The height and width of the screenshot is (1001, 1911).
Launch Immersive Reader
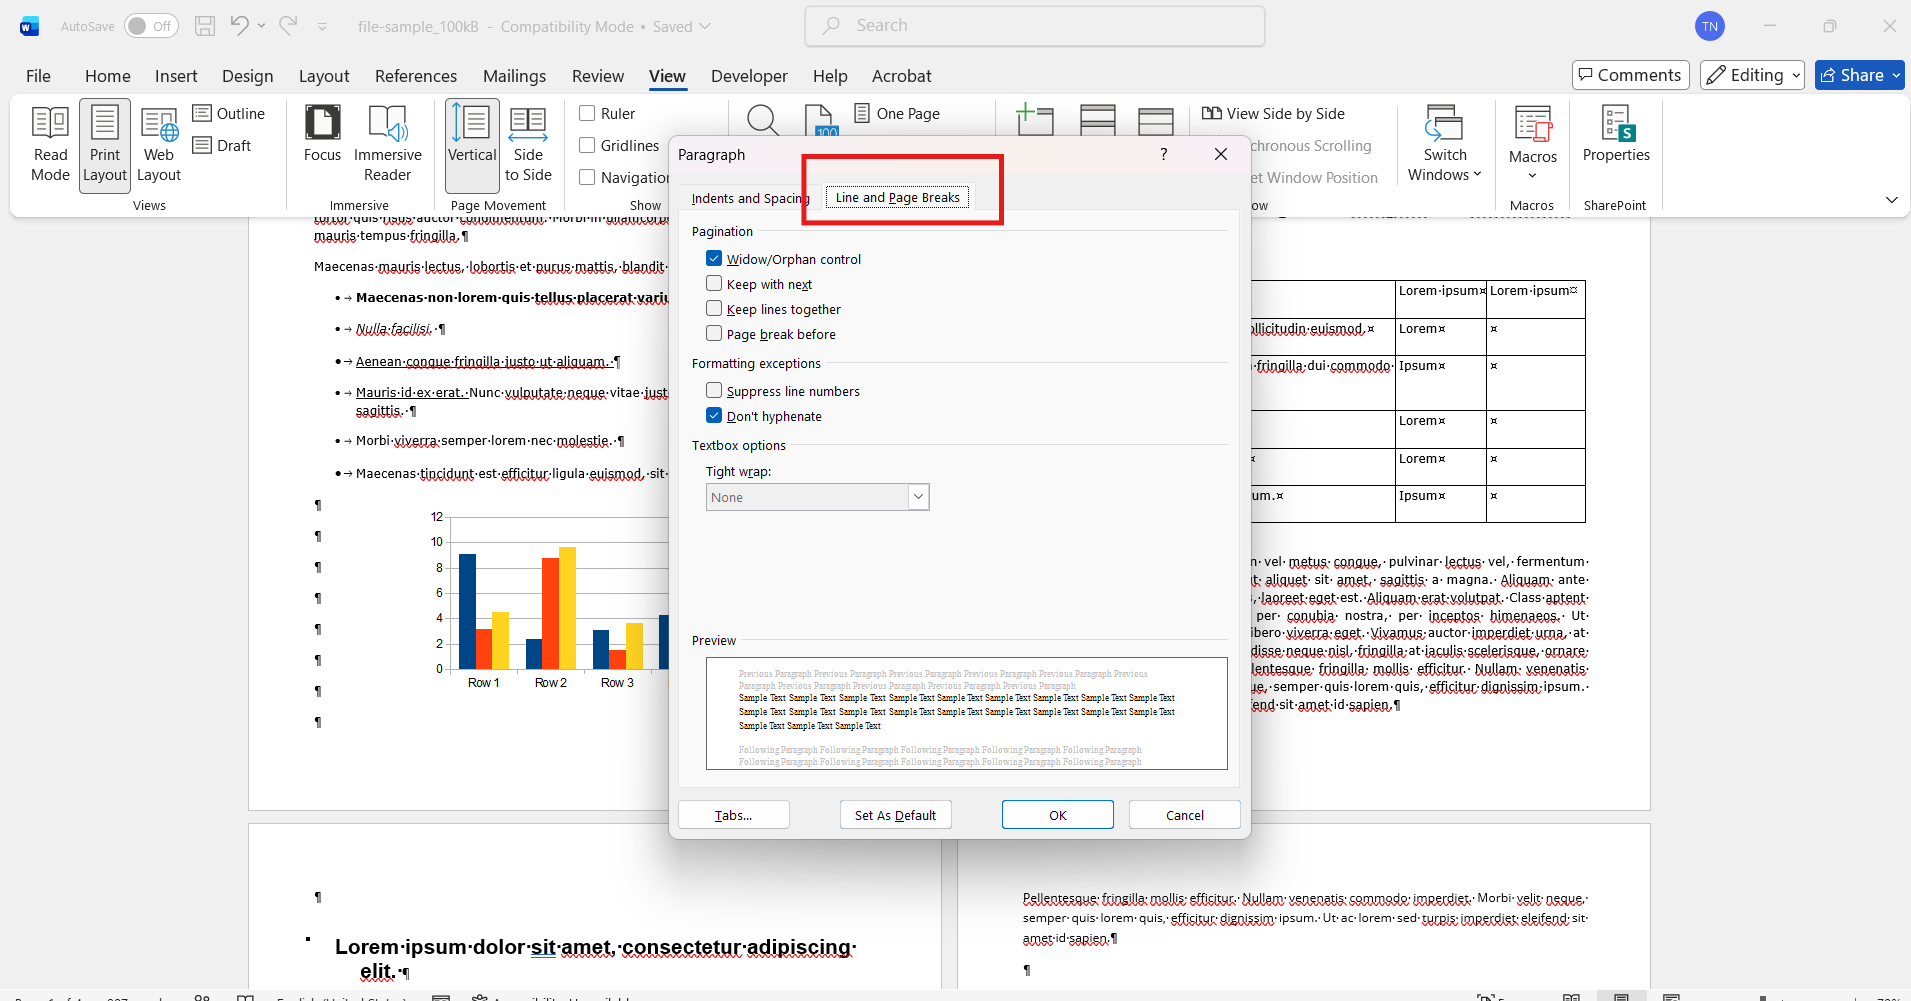coord(388,145)
